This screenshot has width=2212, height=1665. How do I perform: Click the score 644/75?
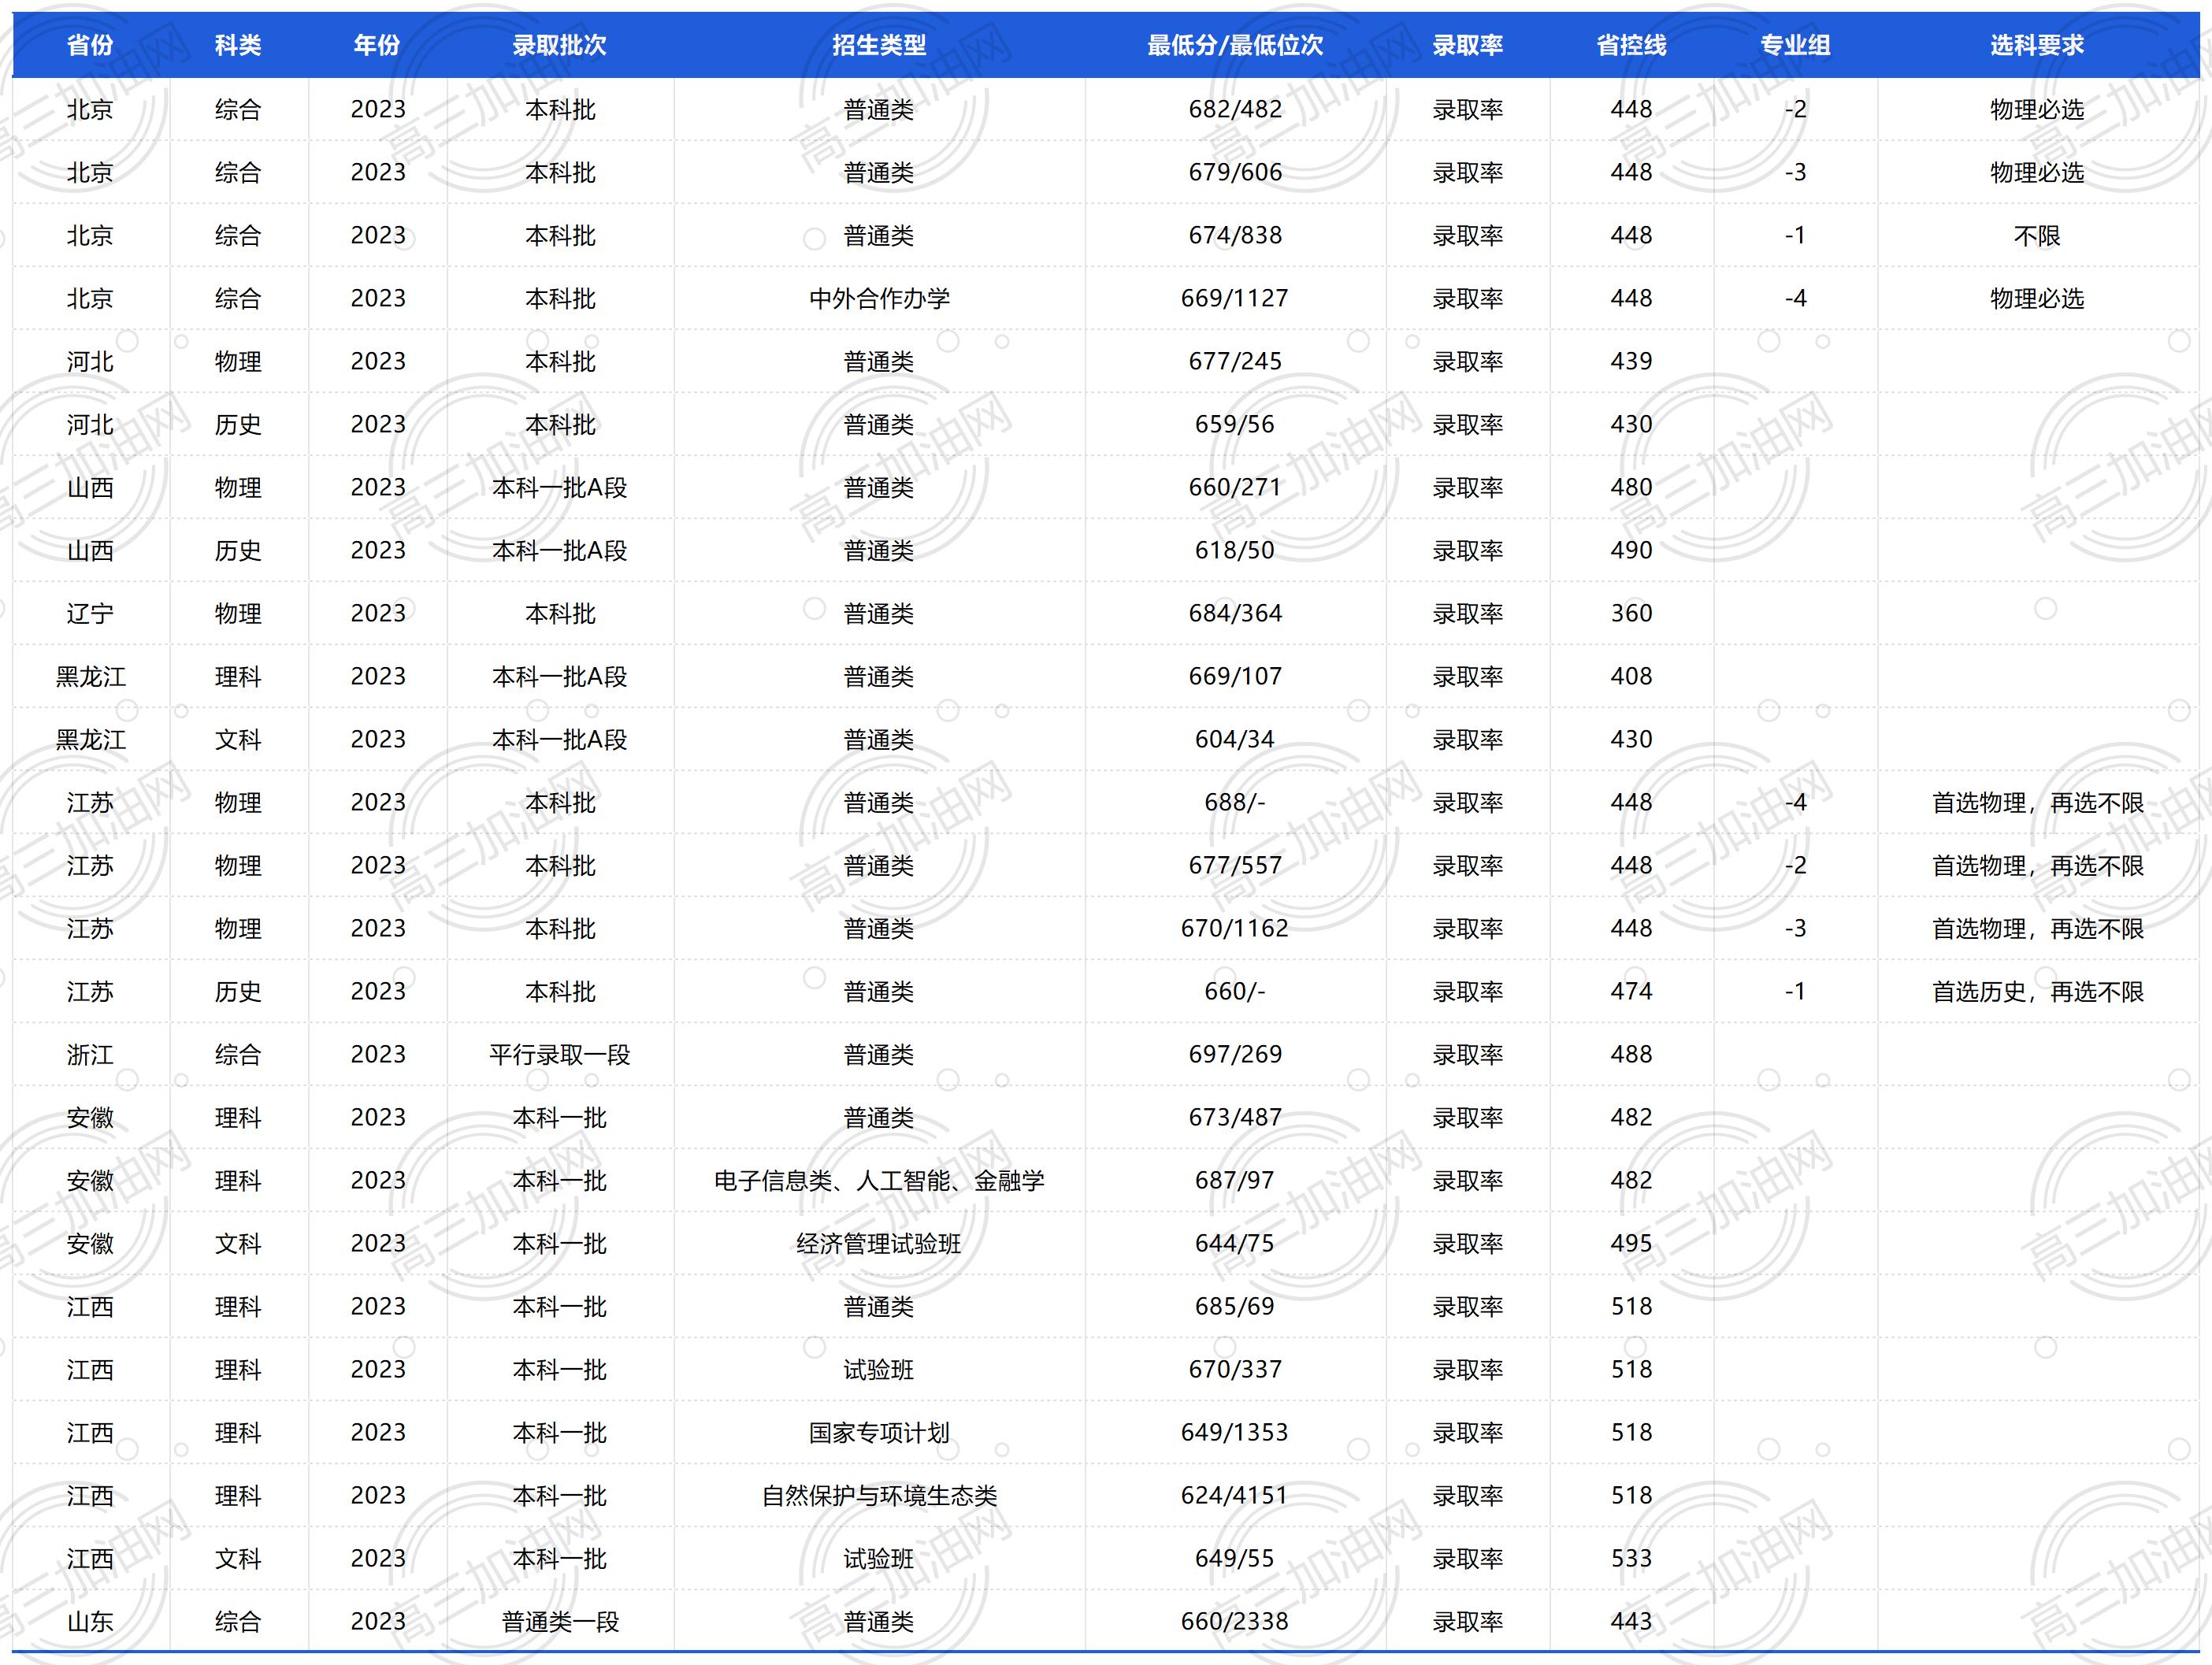coord(1235,1243)
